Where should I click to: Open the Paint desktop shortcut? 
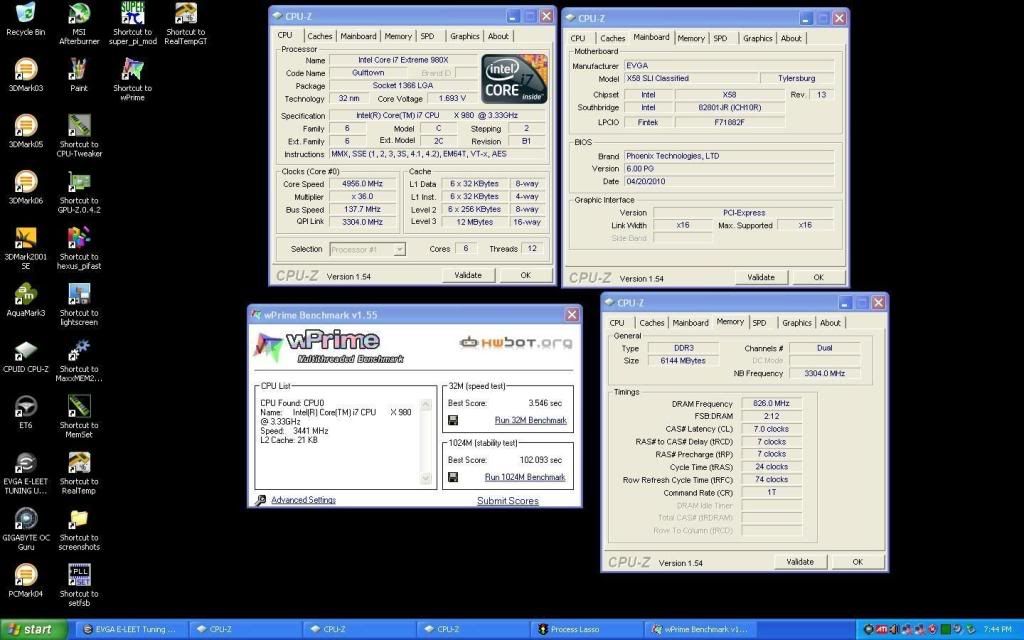point(79,70)
